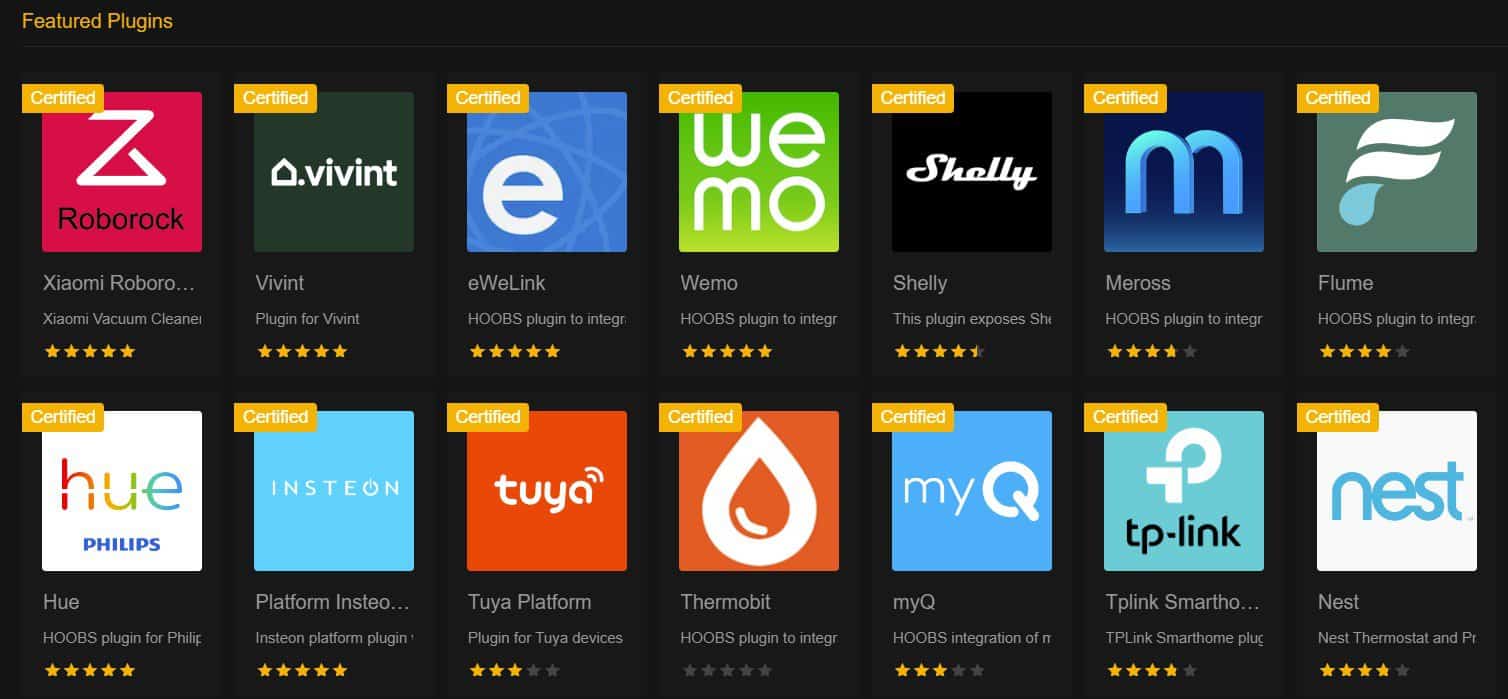
Task: Click the Philips Hue logo
Action: click(x=122, y=491)
